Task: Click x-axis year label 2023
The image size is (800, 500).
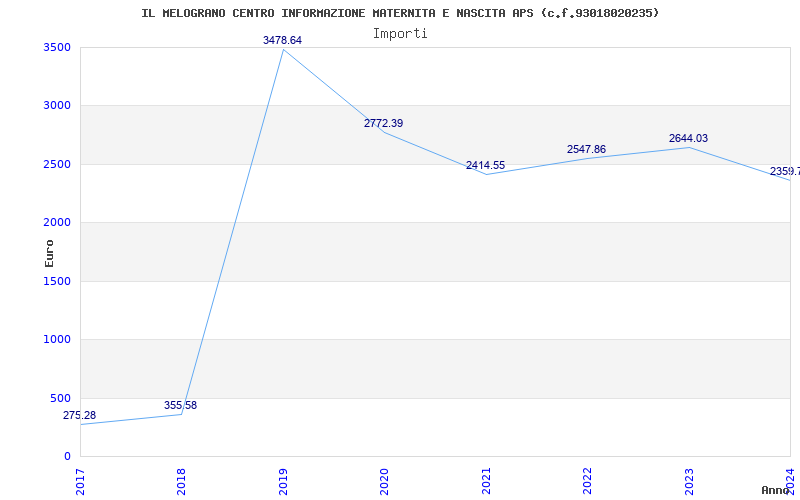Action: 689,481
